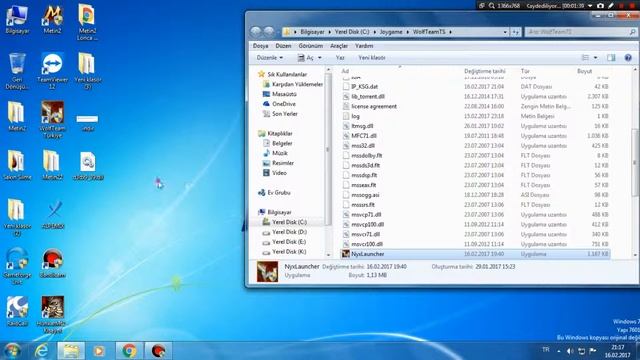Open the Explorer help icon
The width and height of the screenshot is (640, 360).
[628, 58]
